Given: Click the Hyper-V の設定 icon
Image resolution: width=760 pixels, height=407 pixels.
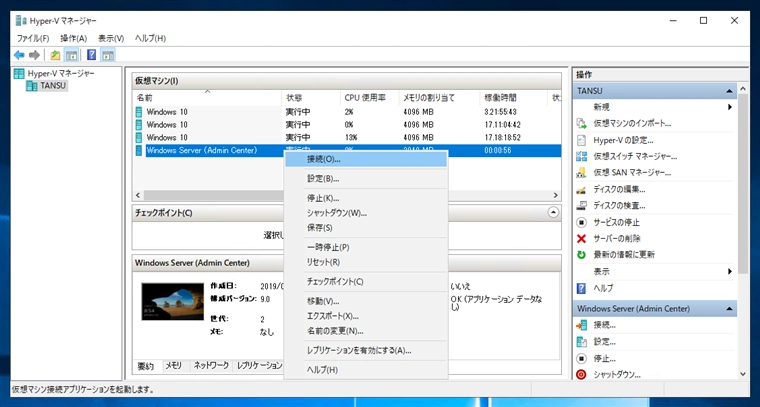Looking at the screenshot, I should coord(581,140).
